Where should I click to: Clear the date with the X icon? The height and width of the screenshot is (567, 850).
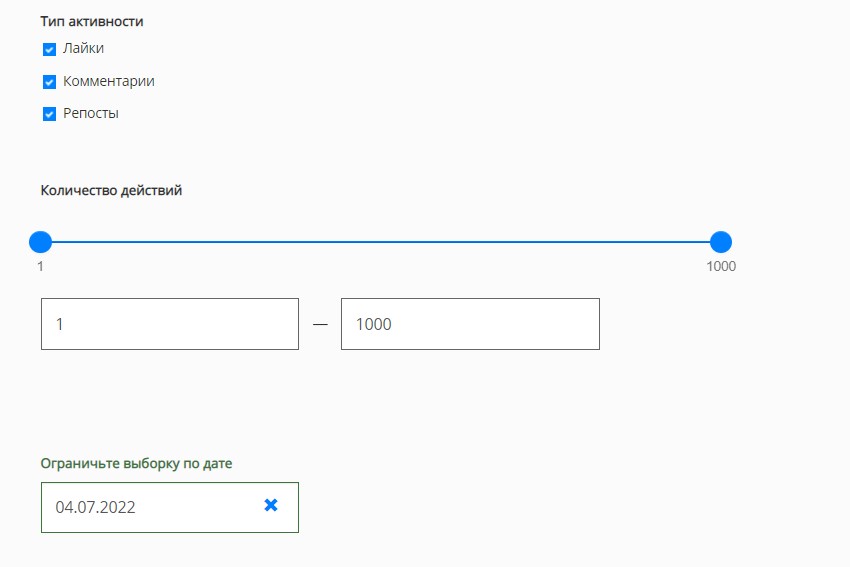270,506
